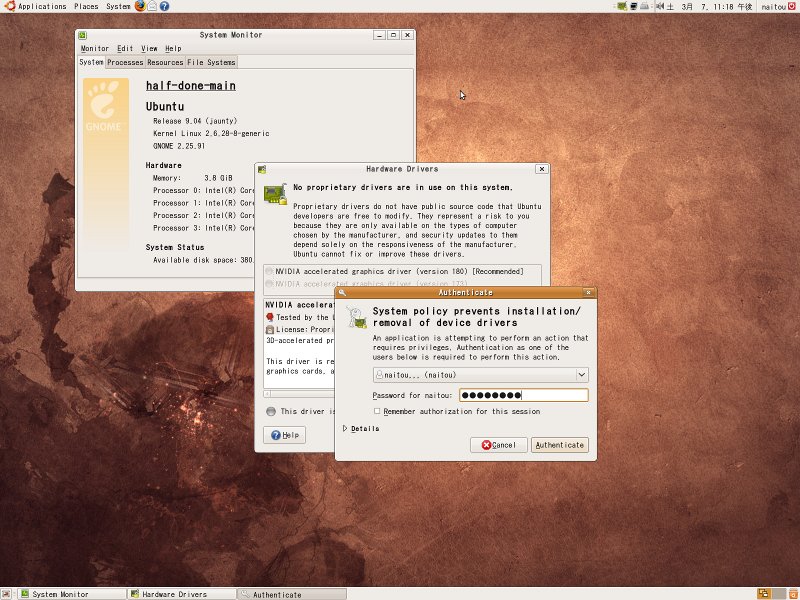Click the Ubuntu logo on the top panel

click(10, 6)
